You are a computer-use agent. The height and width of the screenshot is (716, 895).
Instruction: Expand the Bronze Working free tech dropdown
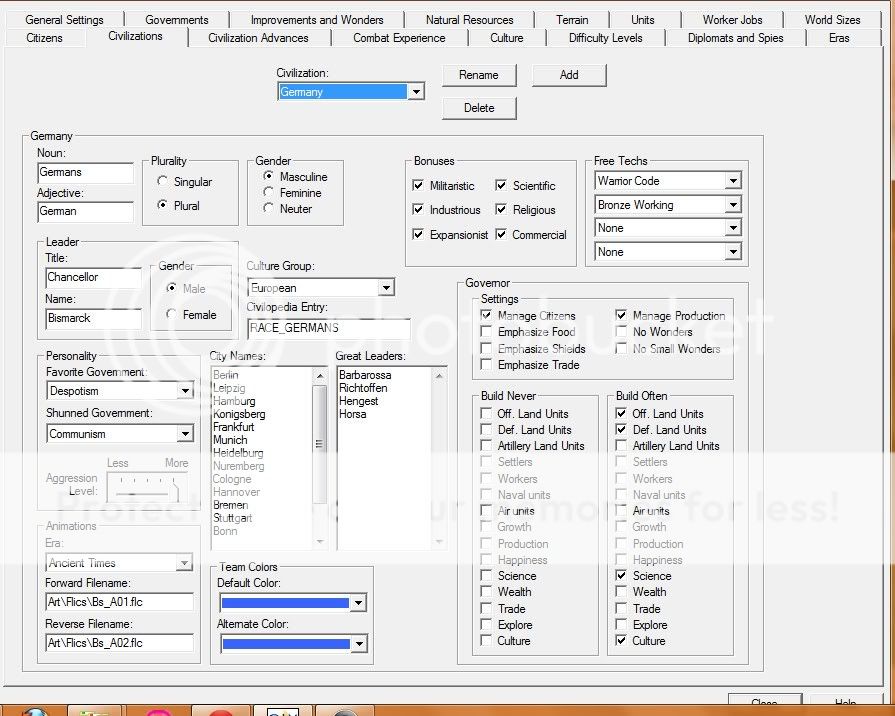point(733,205)
